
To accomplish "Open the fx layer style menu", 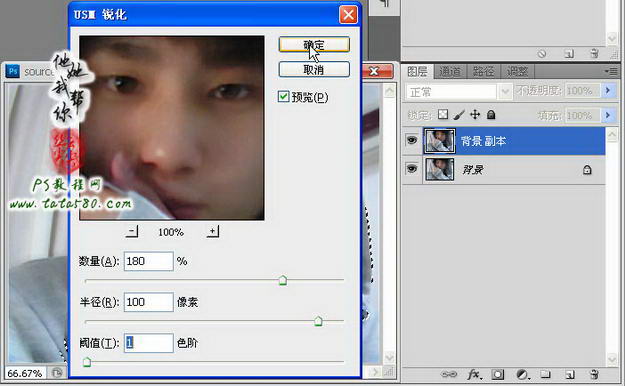I will tap(474, 374).
